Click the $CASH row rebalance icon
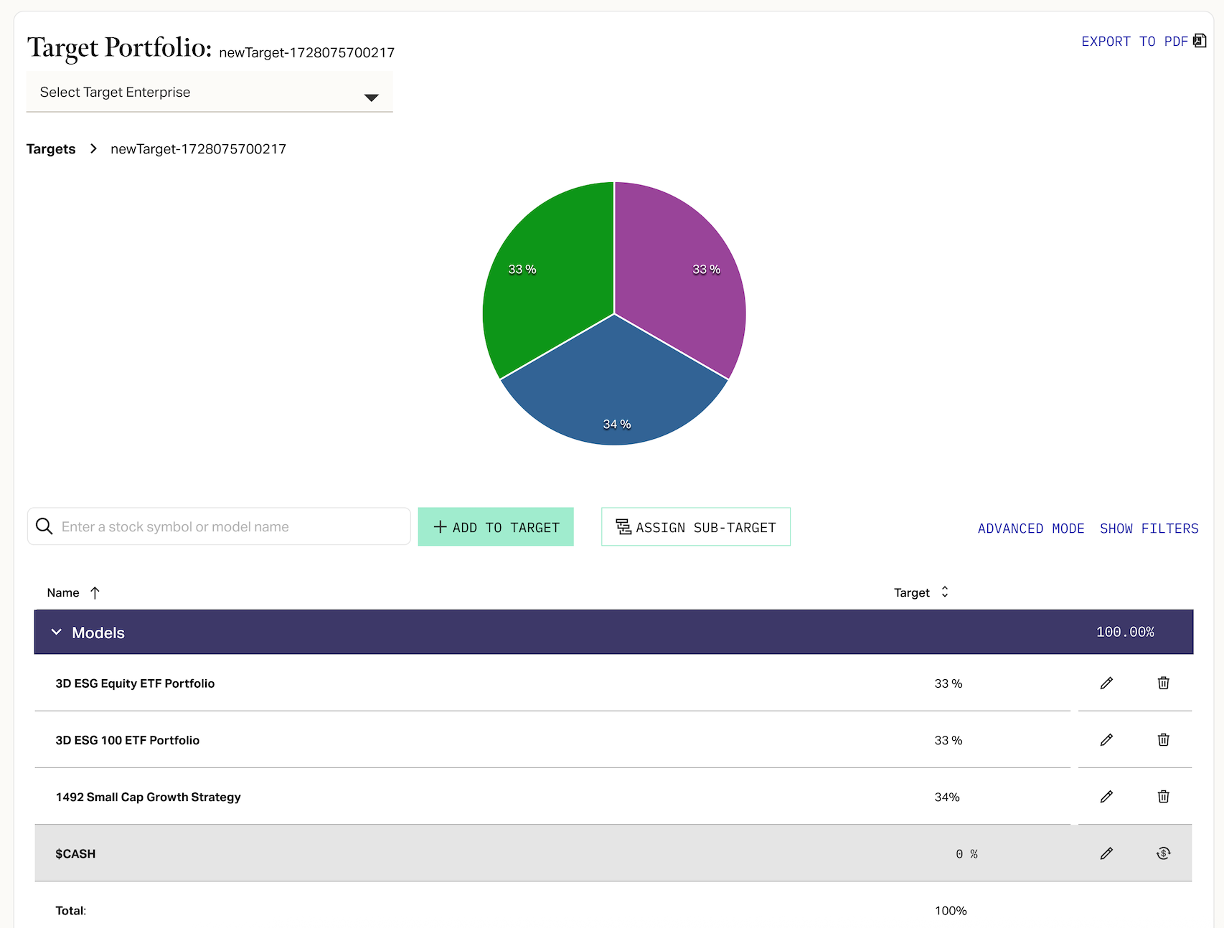The width and height of the screenshot is (1224, 928). point(1163,854)
